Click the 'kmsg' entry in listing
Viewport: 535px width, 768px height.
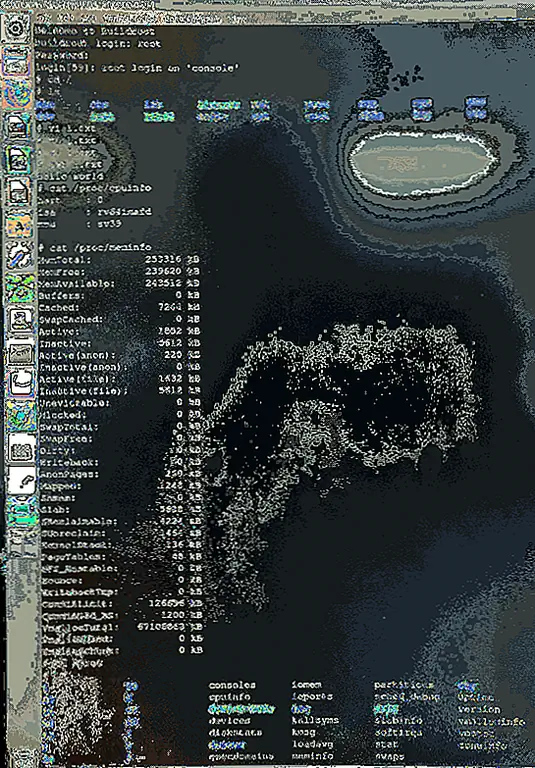(304, 733)
